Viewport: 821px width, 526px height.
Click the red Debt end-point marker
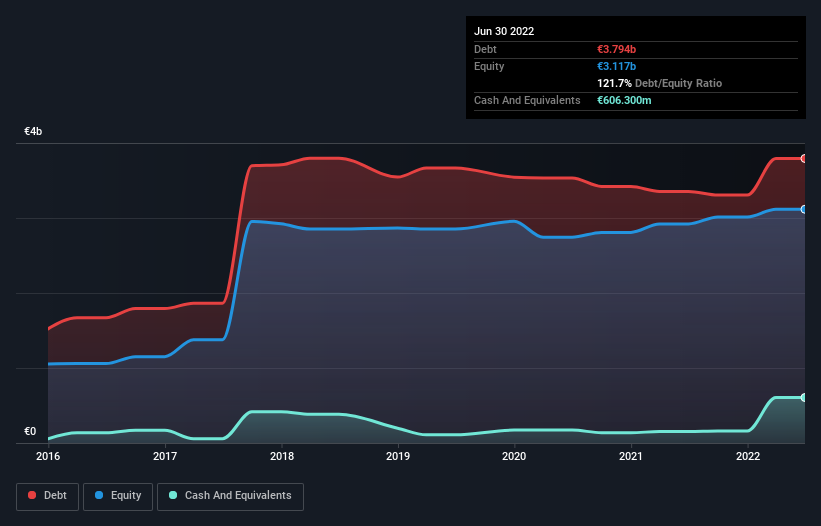(x=804, y=159)
